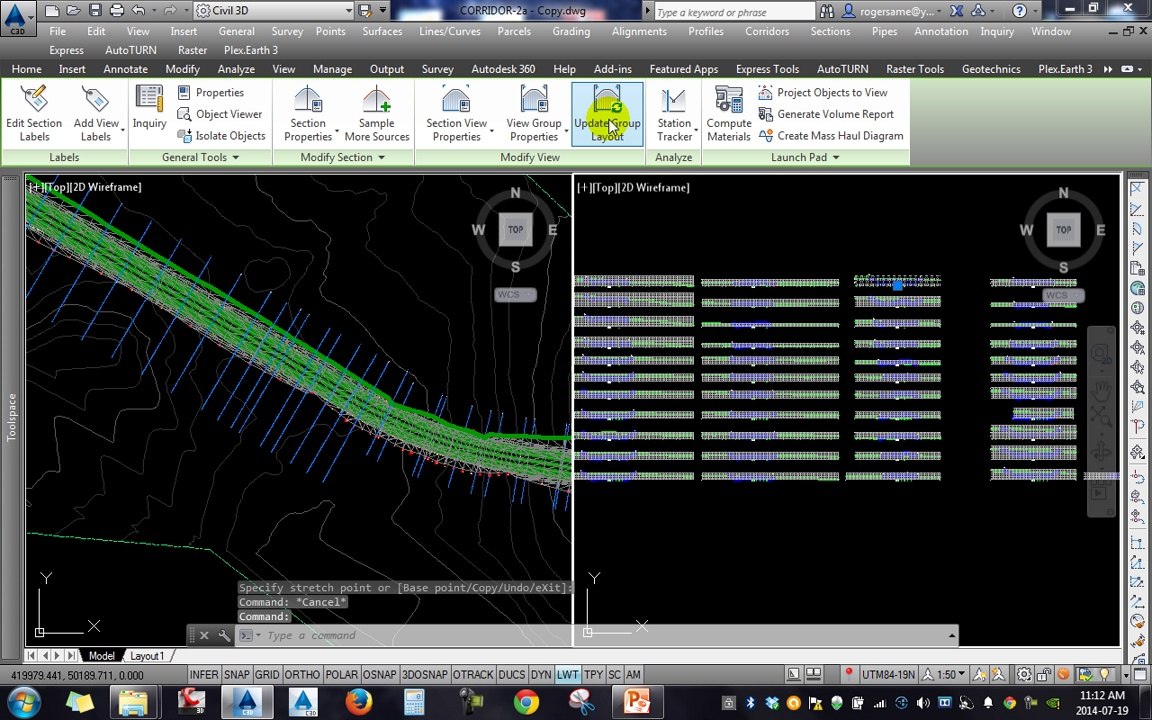Click the TOP face of right ViewCube
The image size is (1152, 720).
[1063, 229]
